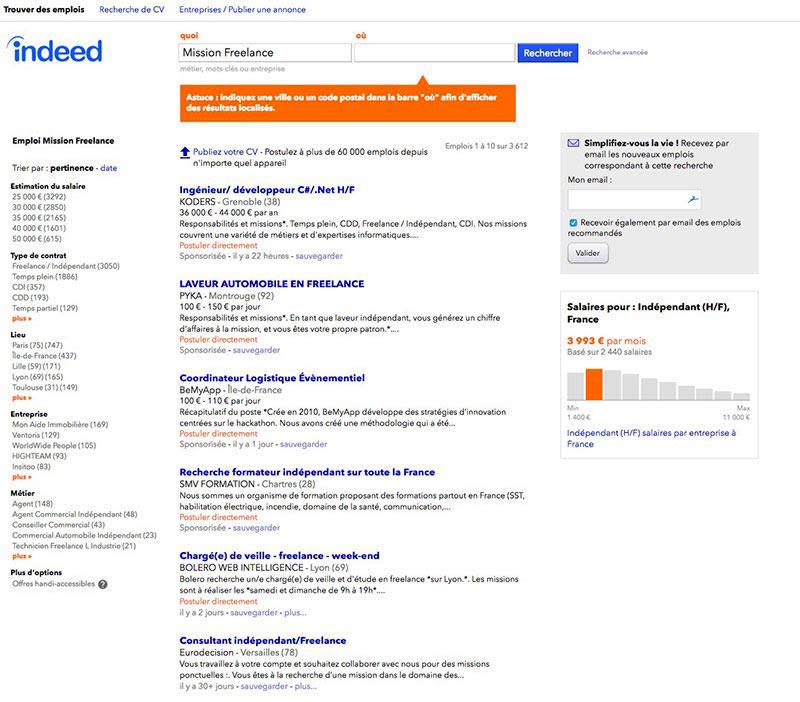Filter by salary 50 000 € (615)
The width and height of the screenshot is (800, 702).
[x=37, y=239]
